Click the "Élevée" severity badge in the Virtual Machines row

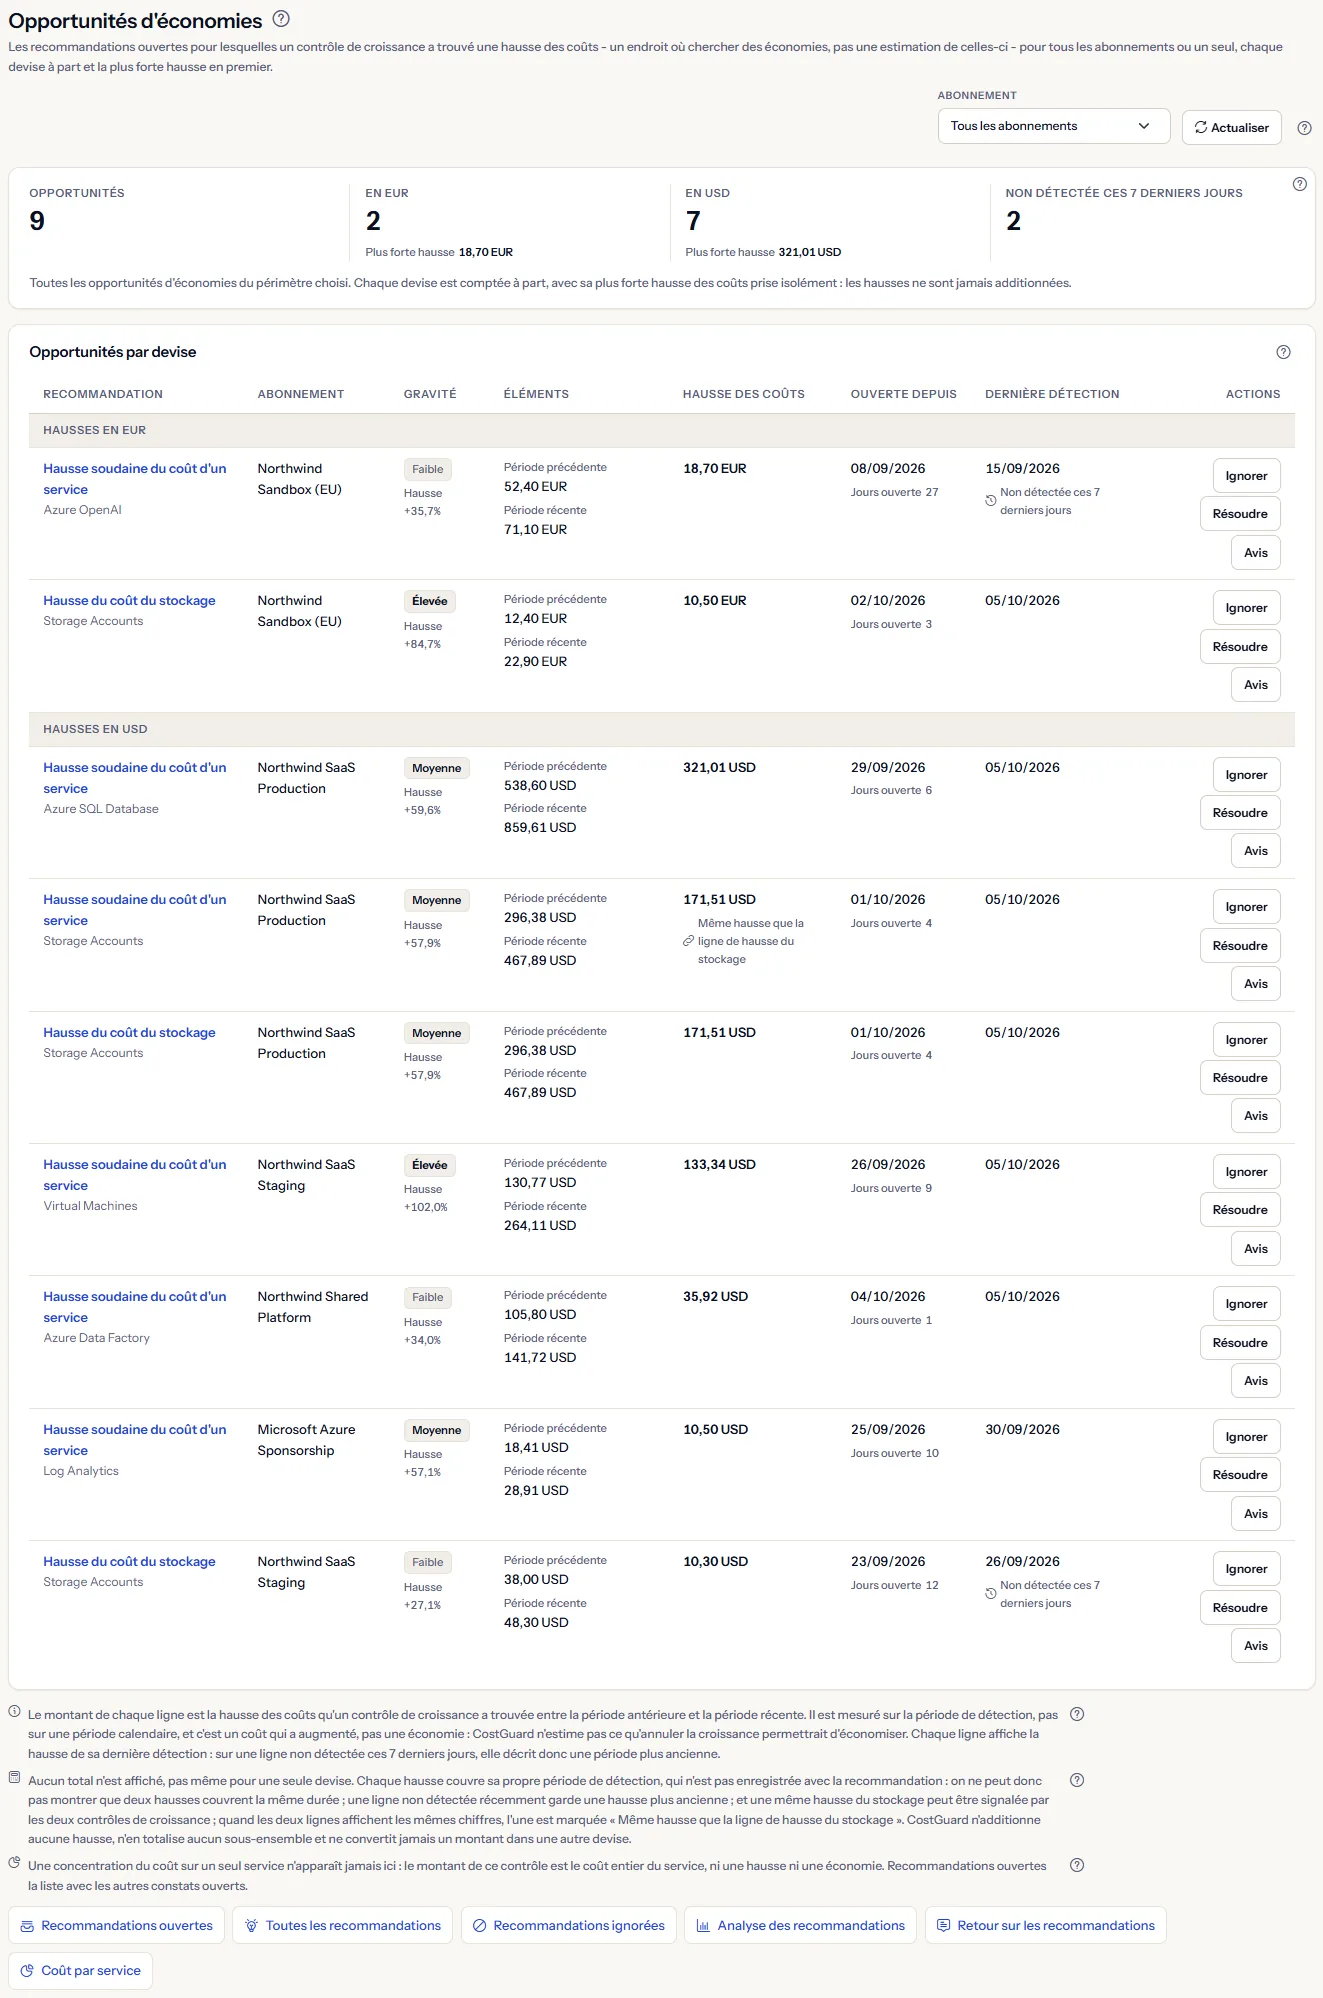coord(430,1165)
